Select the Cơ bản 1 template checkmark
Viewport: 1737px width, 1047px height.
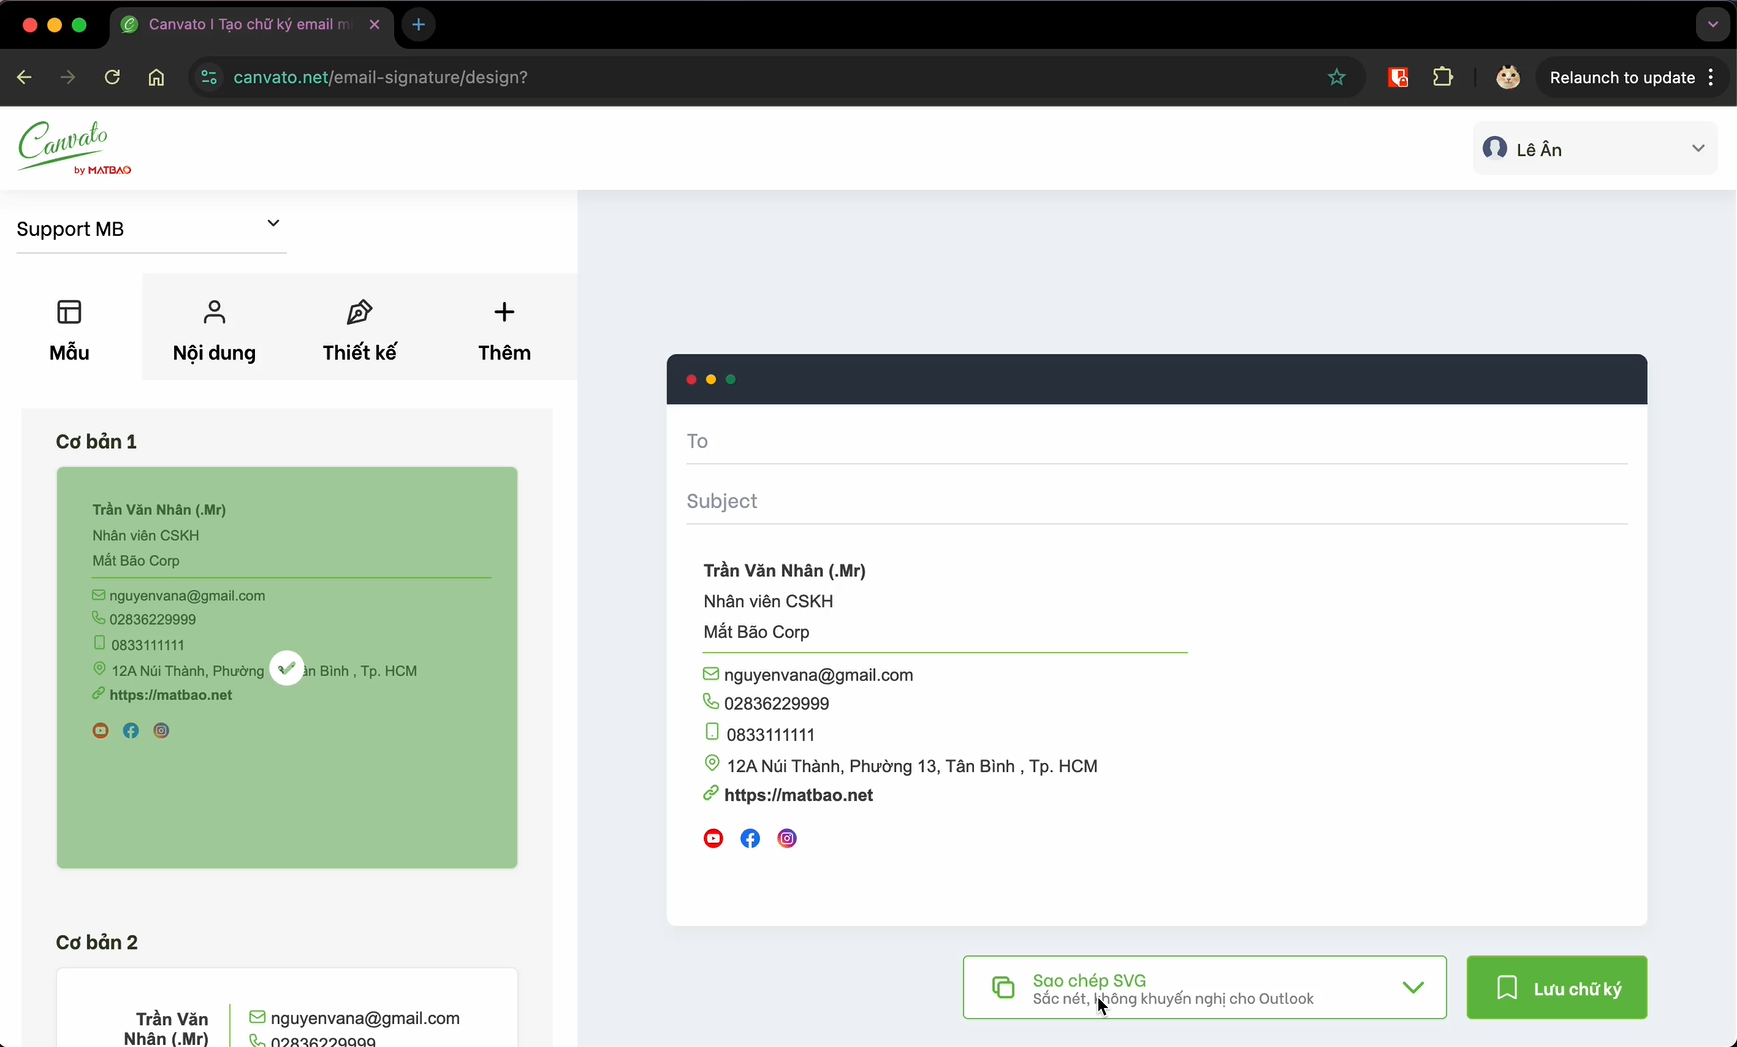[287, 668]
